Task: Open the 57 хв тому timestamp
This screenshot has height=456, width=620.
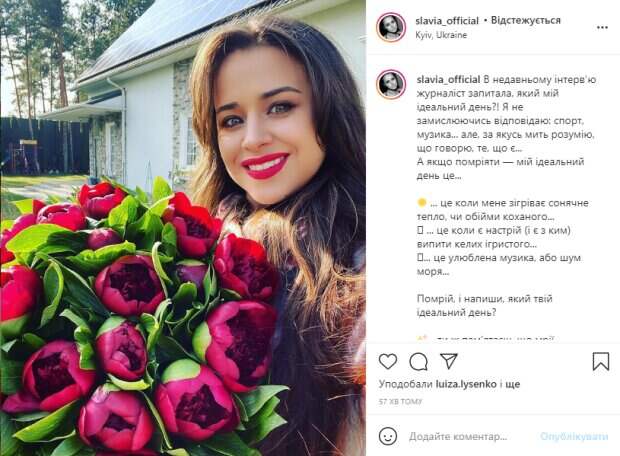Action: 400,401
